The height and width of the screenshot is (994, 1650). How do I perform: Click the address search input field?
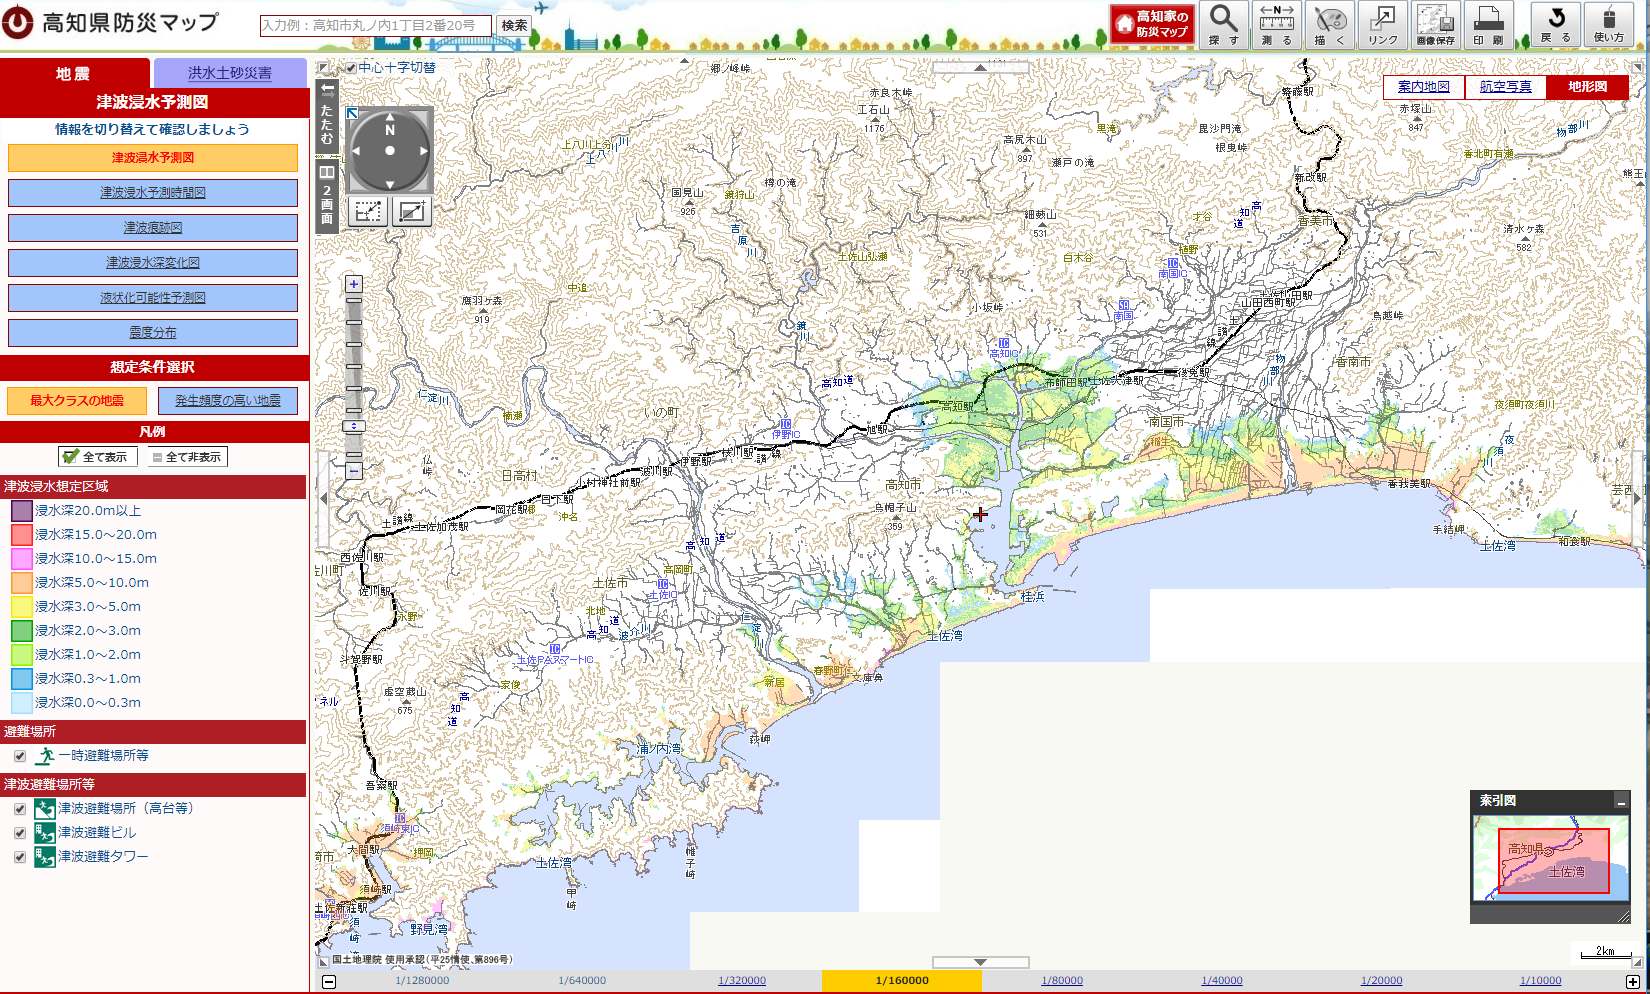[375, 25]
